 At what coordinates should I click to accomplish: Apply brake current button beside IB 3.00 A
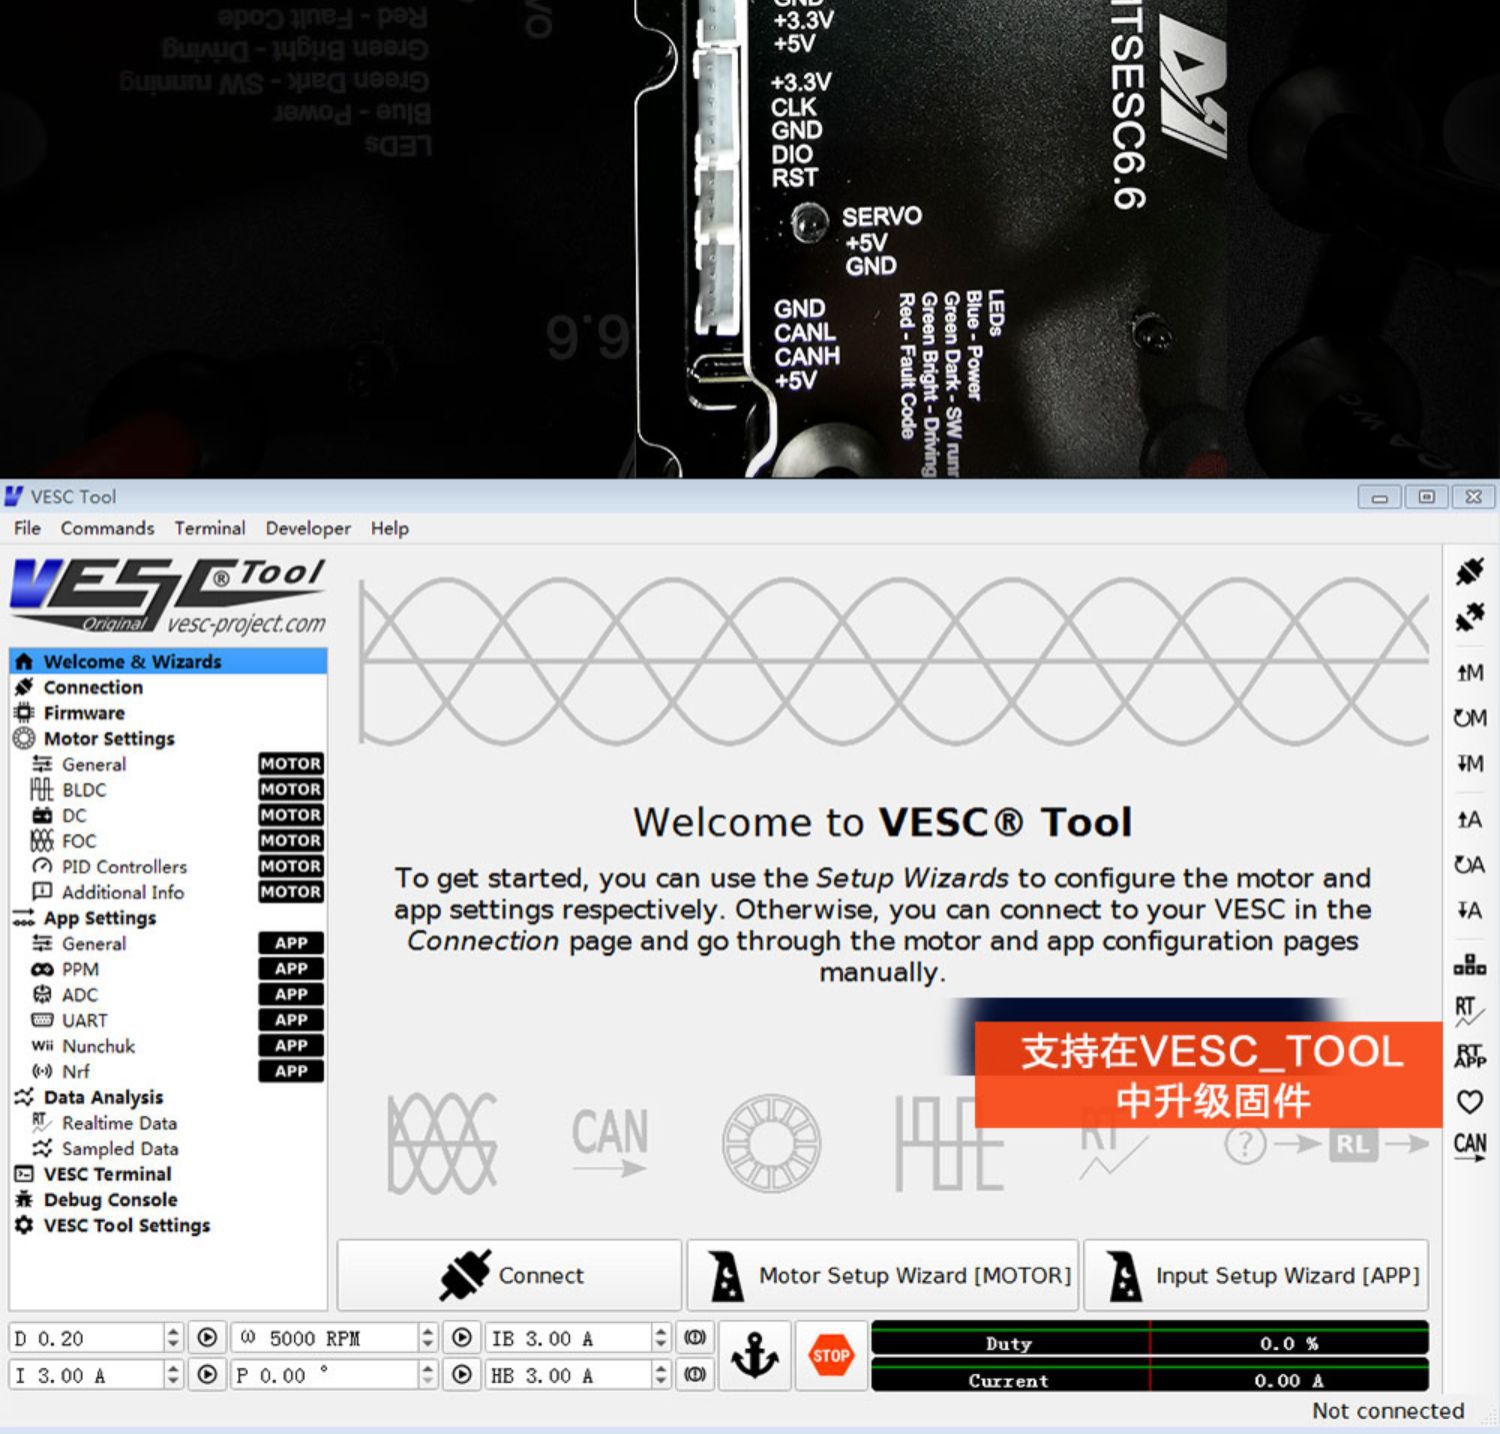(695, 1338)
